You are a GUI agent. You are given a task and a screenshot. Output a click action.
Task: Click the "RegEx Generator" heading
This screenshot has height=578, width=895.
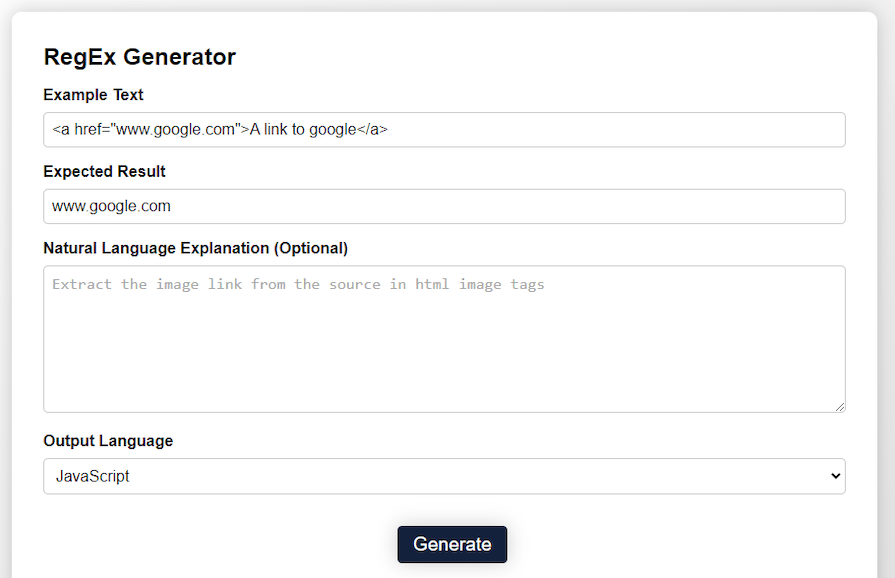[139, 57]
